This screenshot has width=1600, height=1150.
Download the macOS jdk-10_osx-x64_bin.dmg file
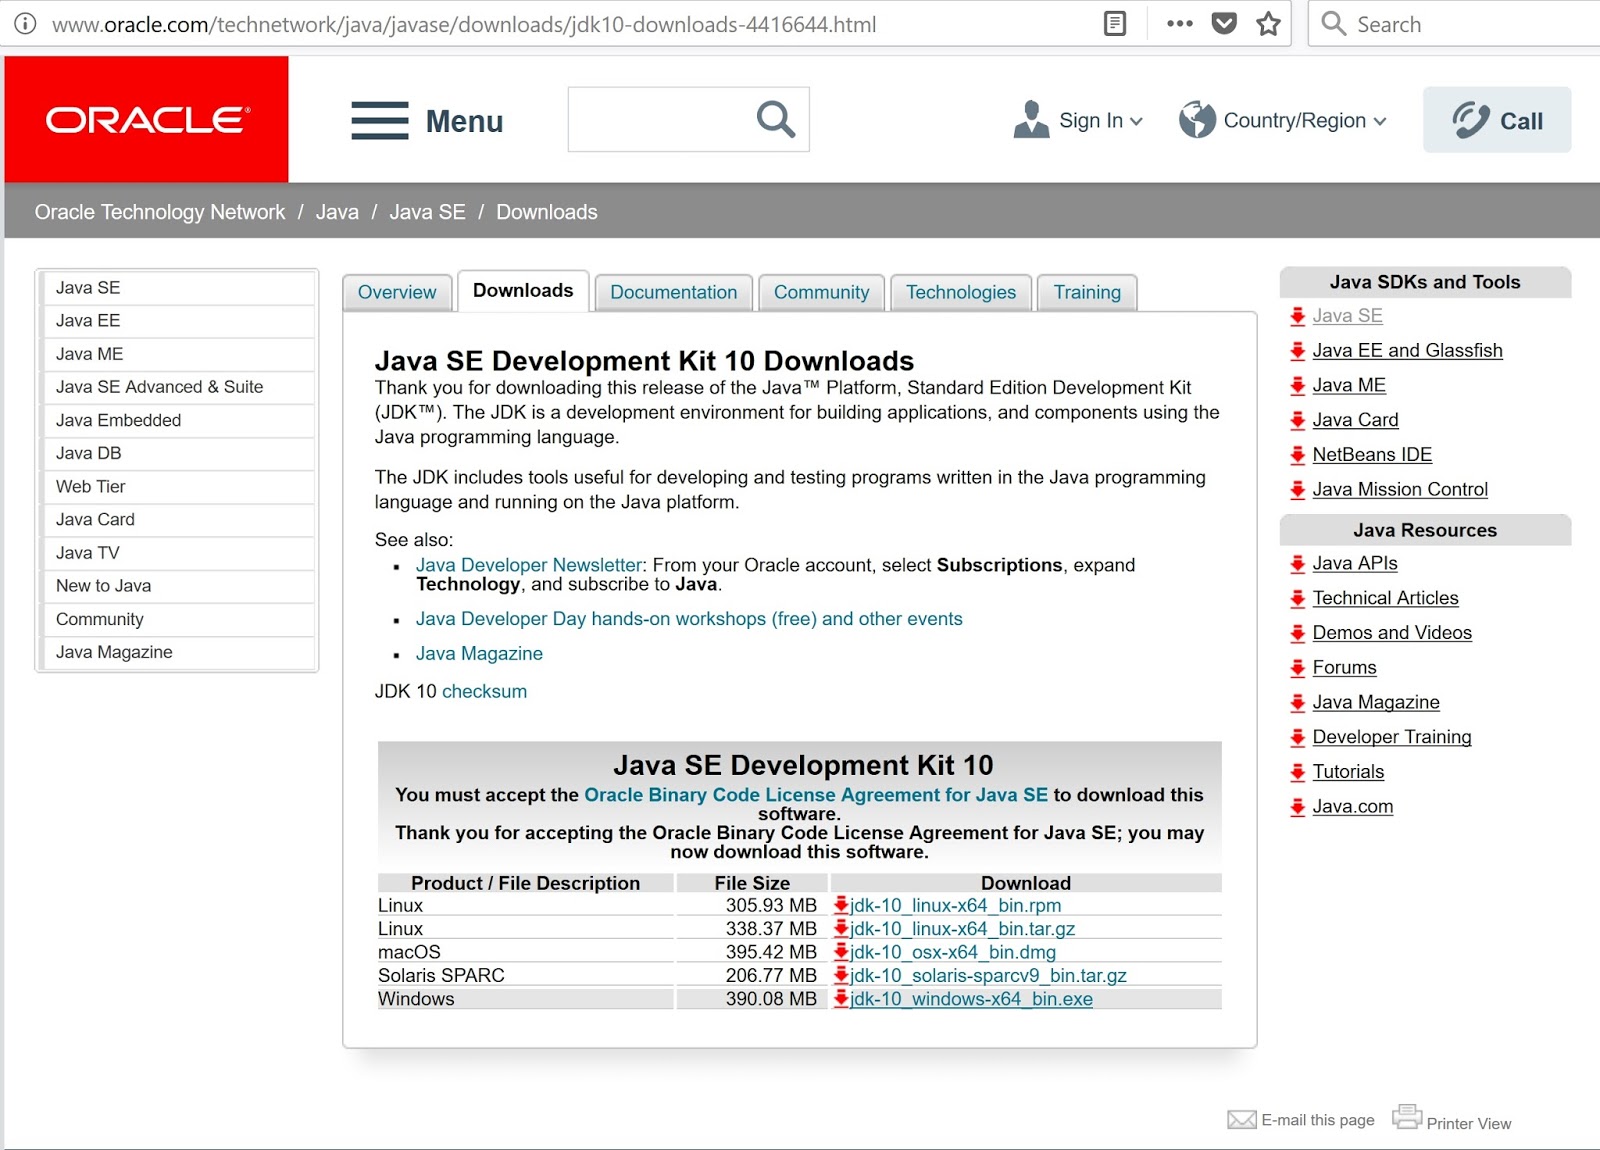[x=953, y=952]
